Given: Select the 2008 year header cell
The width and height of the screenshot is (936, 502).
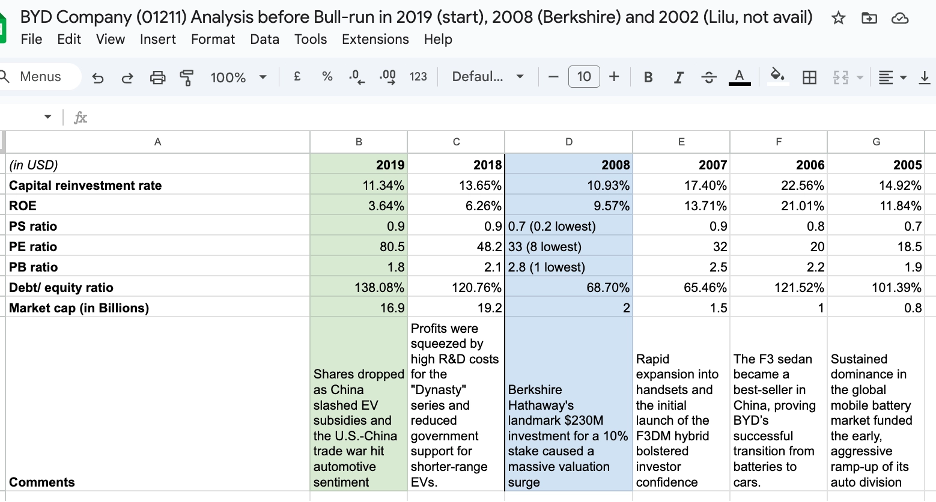Looking at the screenshot, I should (568, 164).
